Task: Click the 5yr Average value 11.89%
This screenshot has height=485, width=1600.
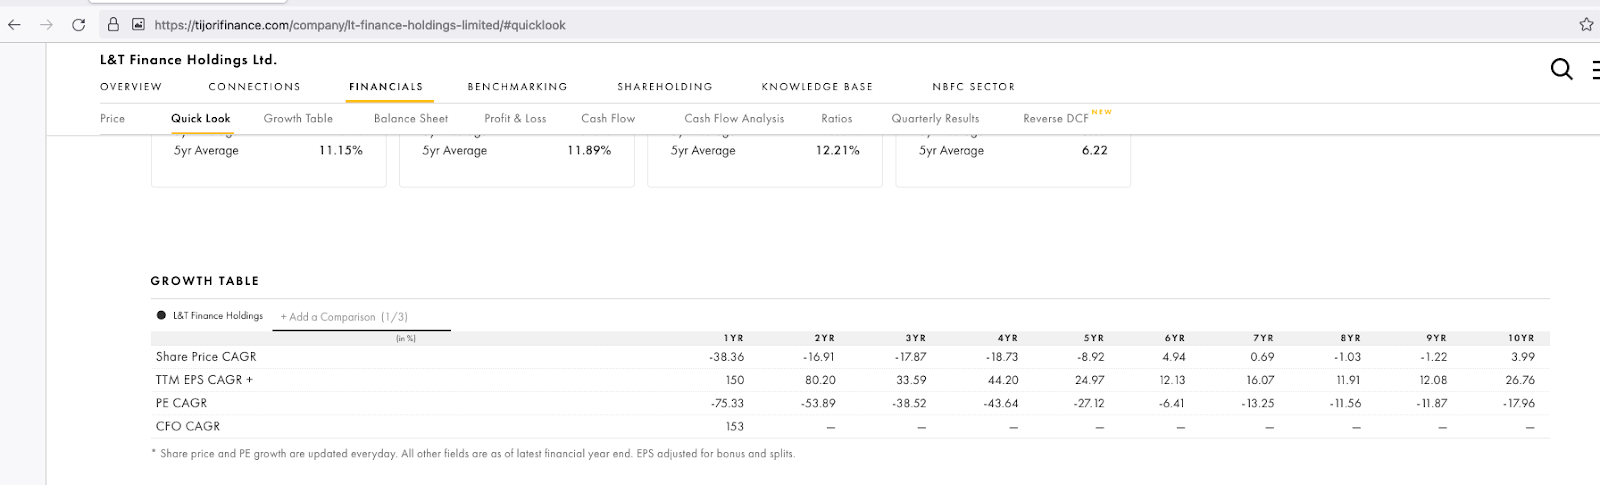Action: click(589, 150)
